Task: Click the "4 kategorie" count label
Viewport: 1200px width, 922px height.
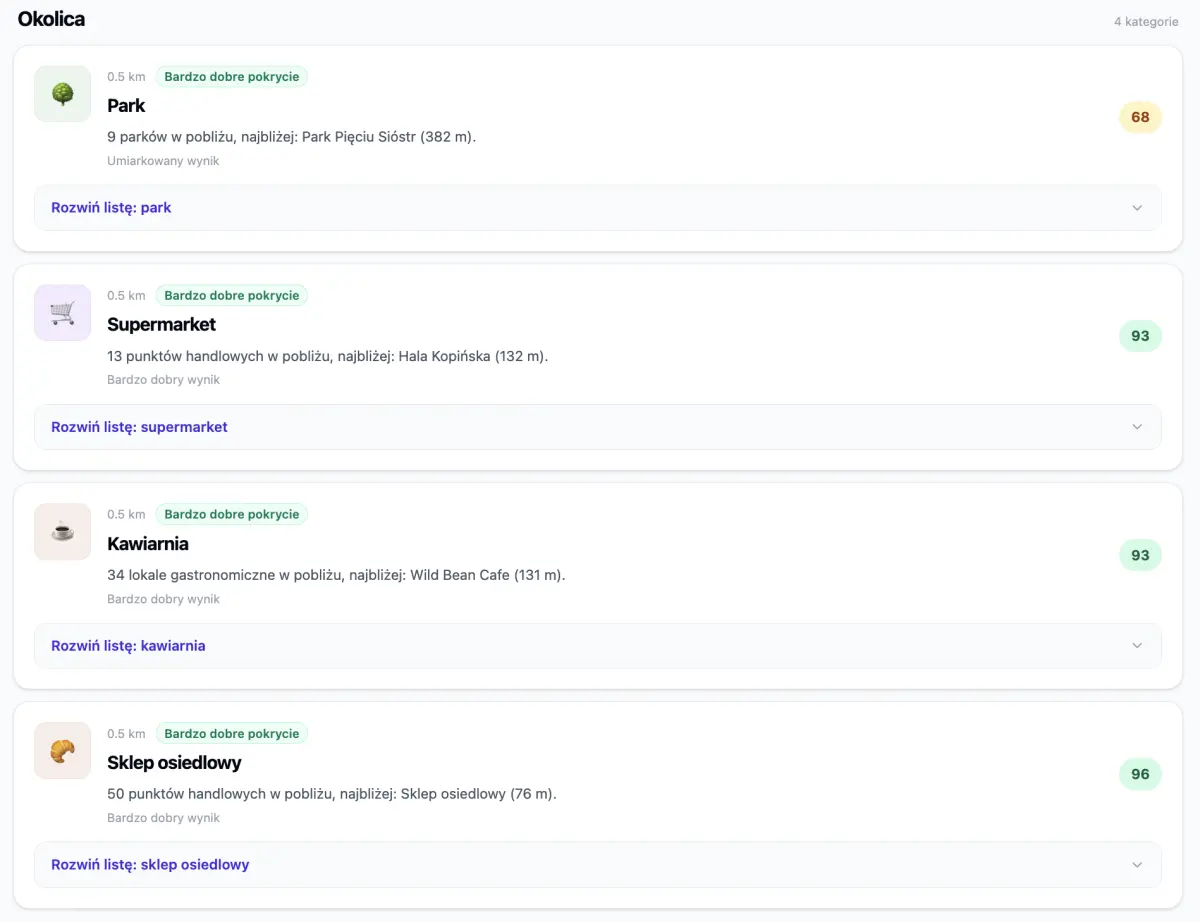Action: [1146, 22]
